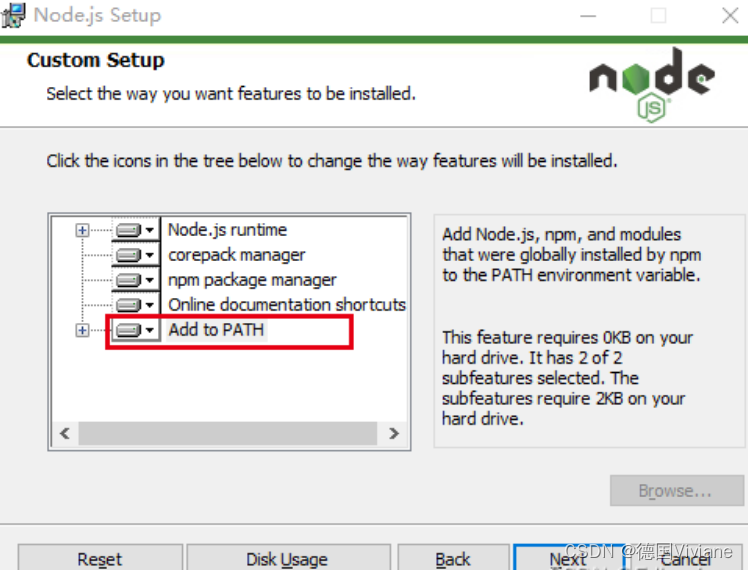Close the Node.js Setup window
748x570 pixels.
[x=730, y=16]
